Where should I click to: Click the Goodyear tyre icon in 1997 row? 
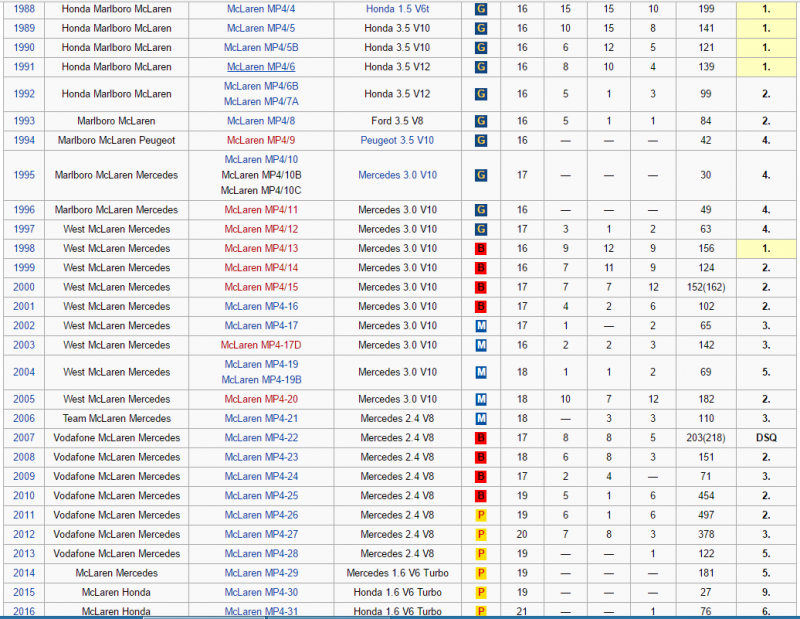coord(481,229)
